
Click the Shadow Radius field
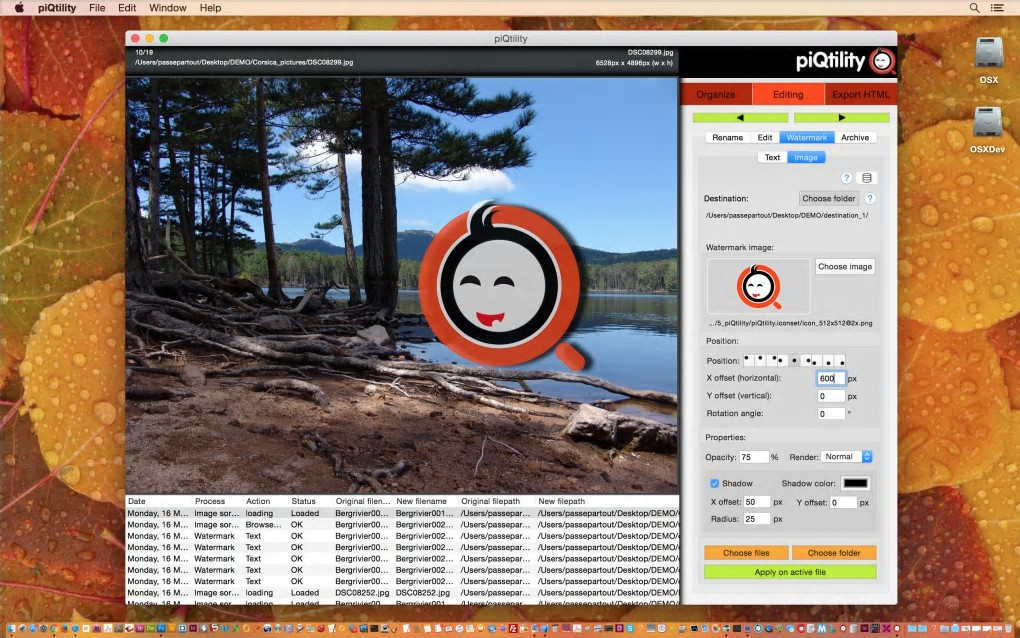(757, 519)
